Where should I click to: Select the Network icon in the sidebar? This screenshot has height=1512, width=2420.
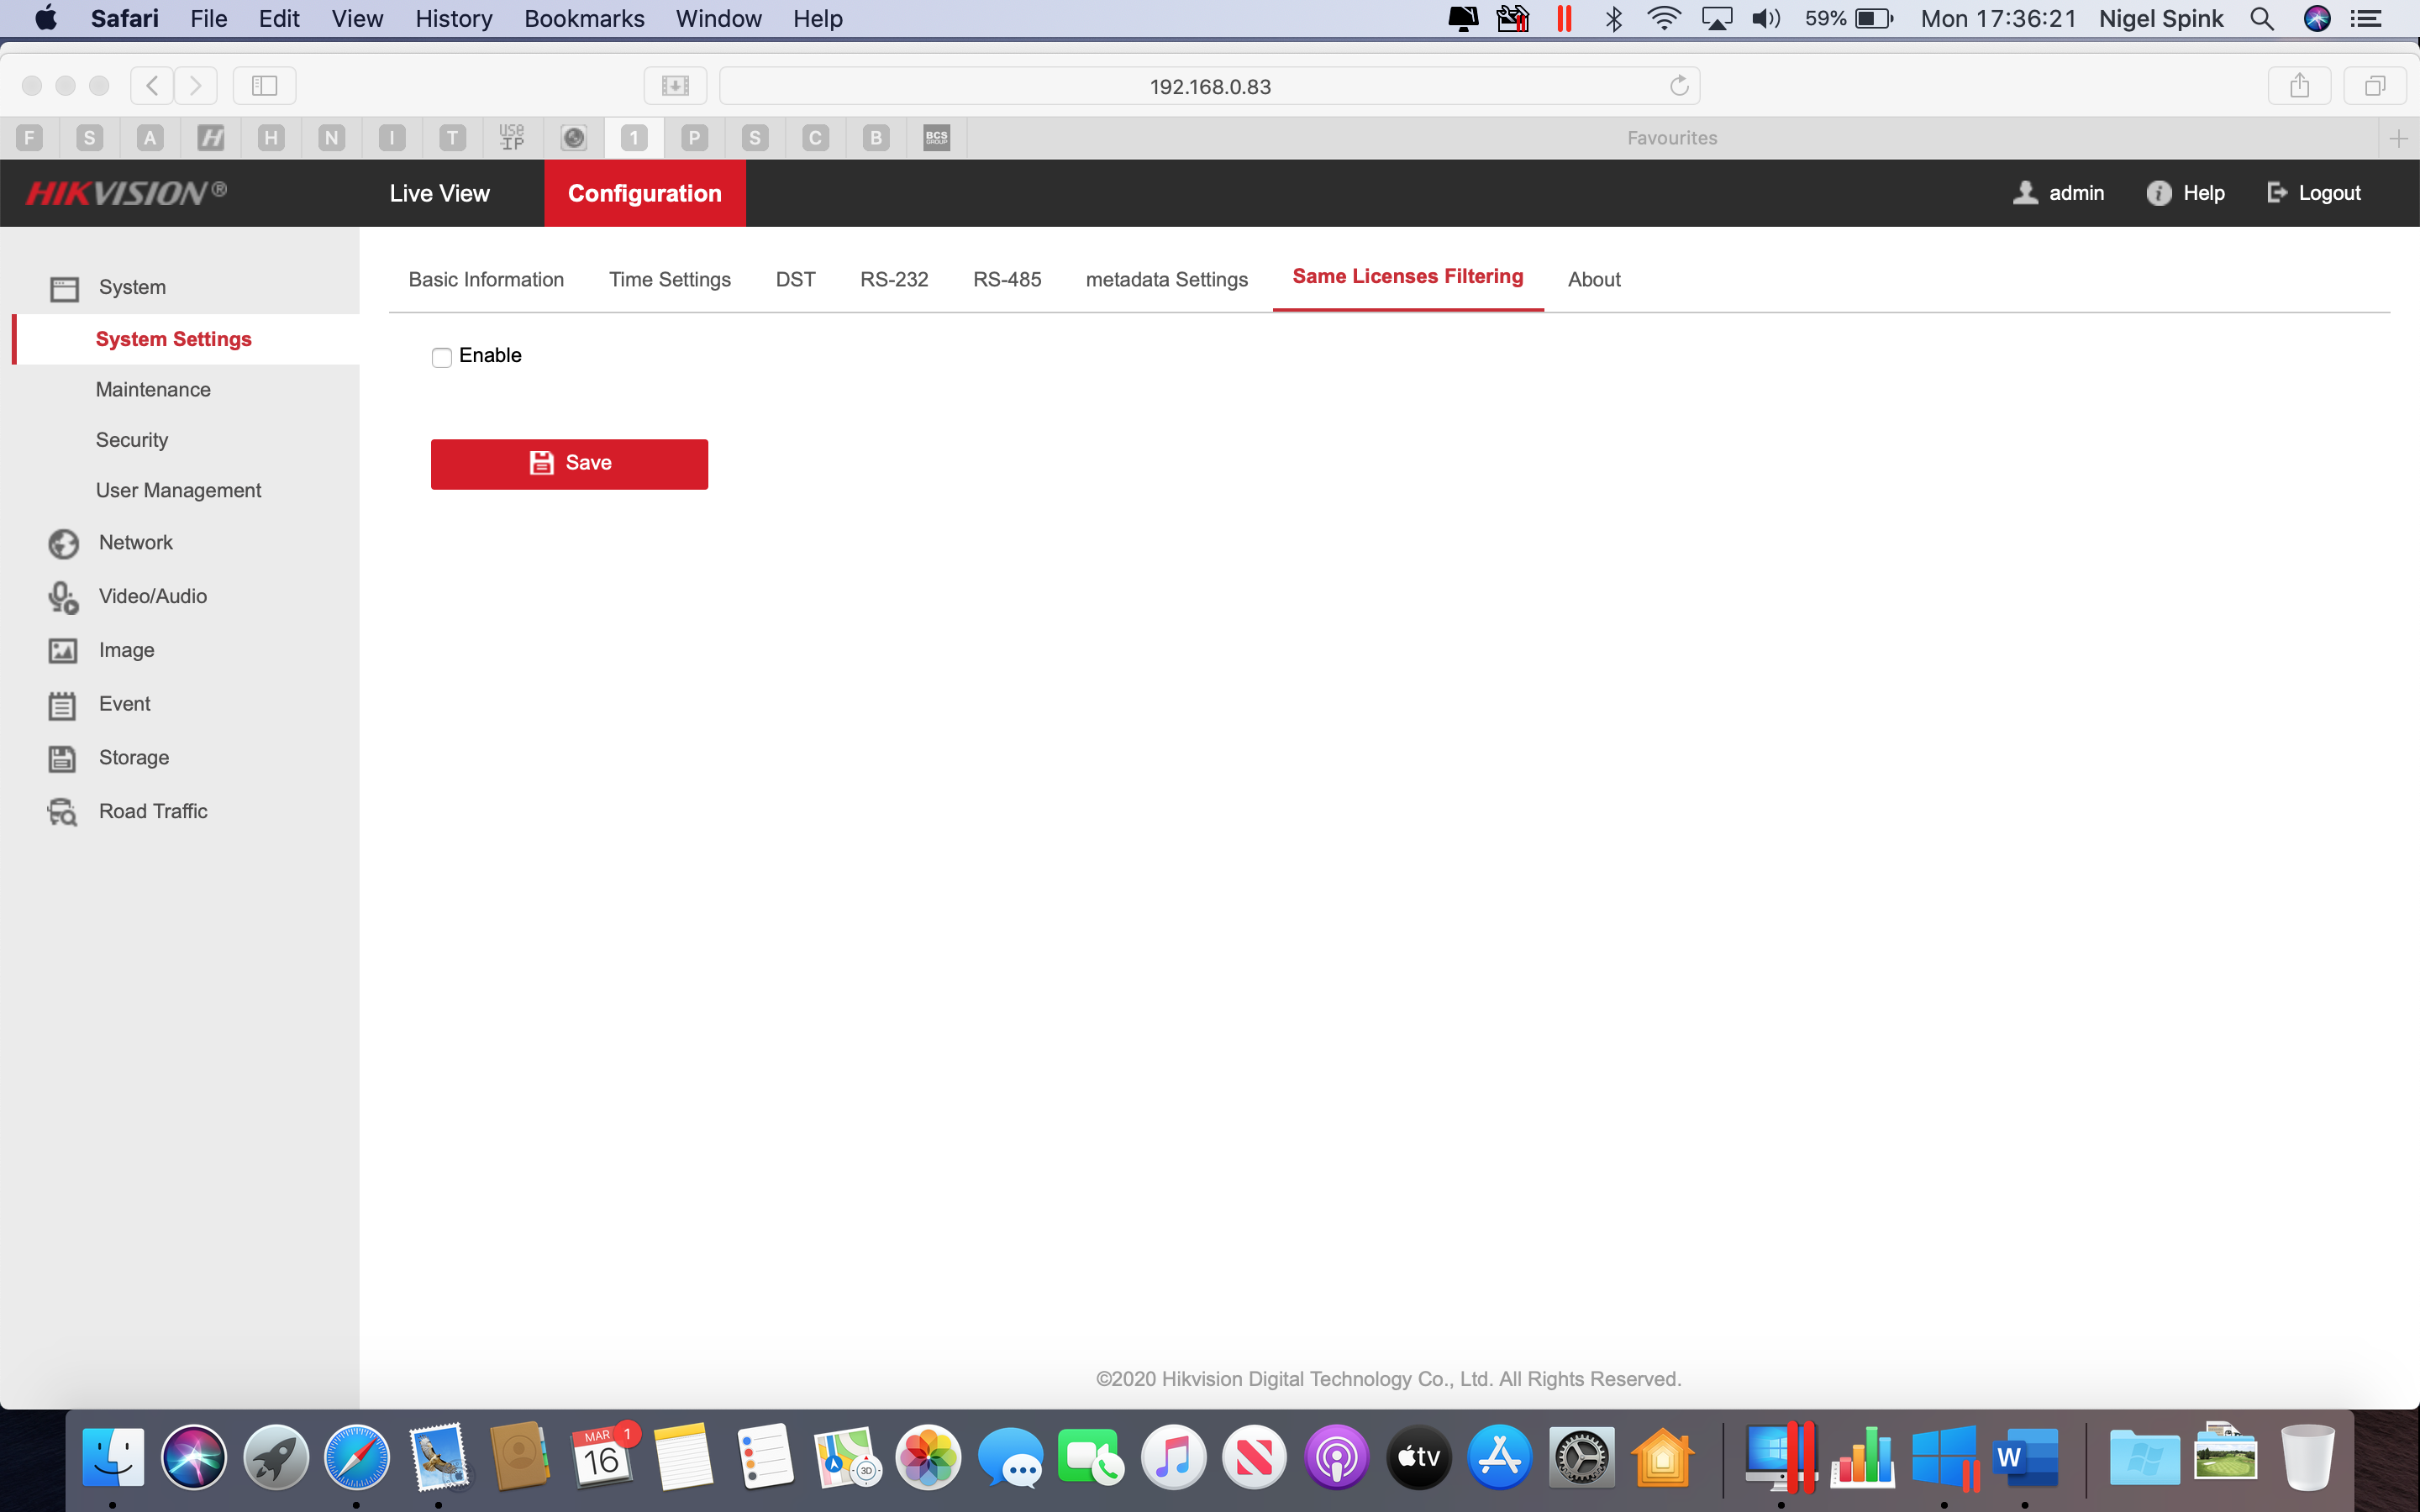(x=62, y=543)
